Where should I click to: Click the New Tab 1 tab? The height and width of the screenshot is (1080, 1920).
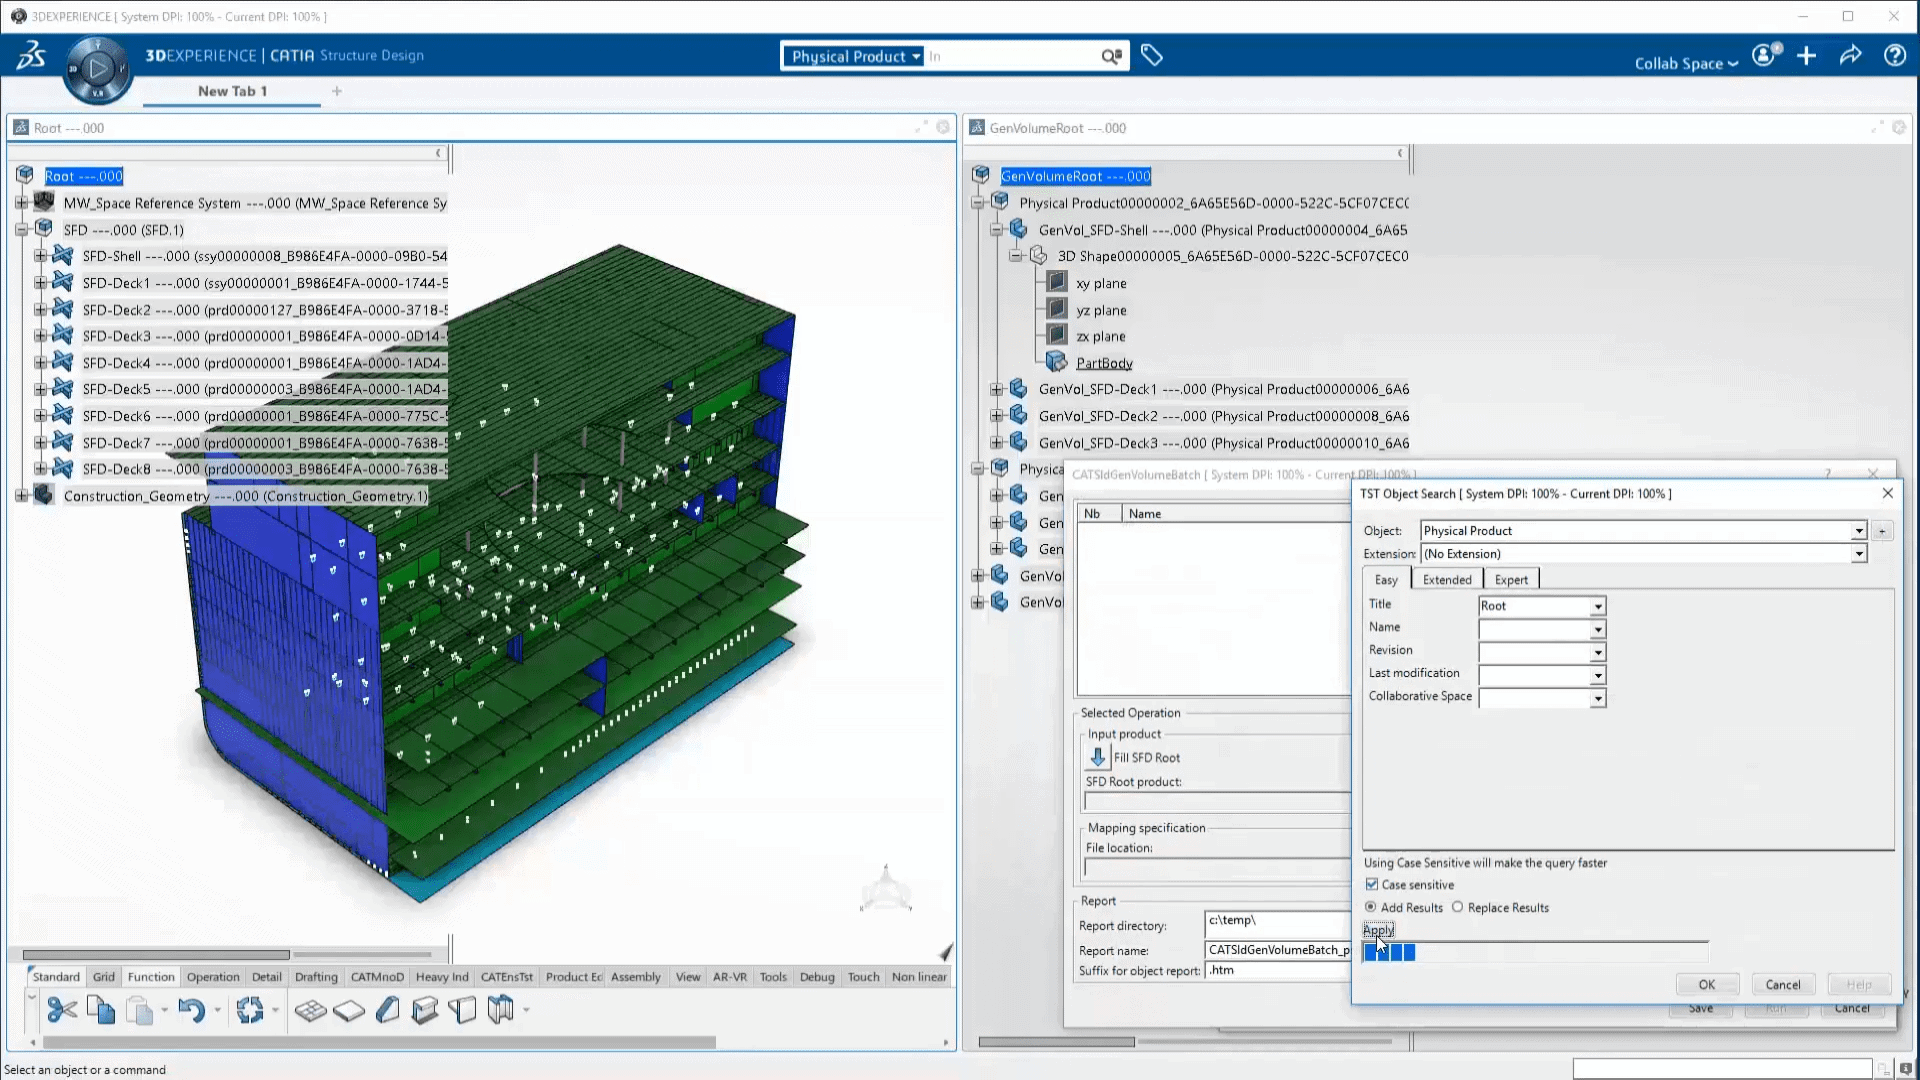[x=232, y=91]
